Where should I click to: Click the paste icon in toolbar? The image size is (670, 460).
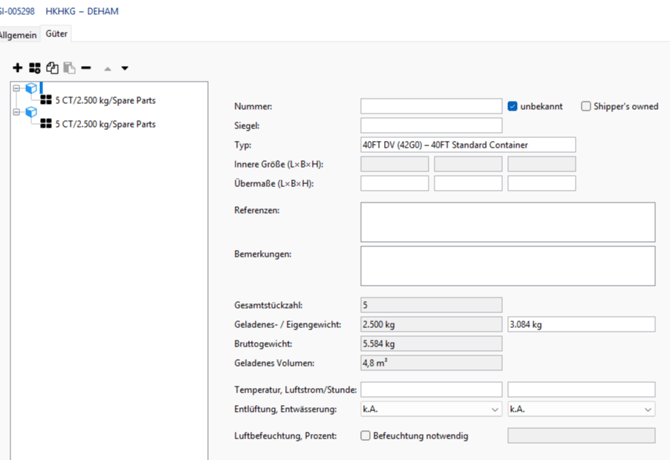(x=69, y=68)
